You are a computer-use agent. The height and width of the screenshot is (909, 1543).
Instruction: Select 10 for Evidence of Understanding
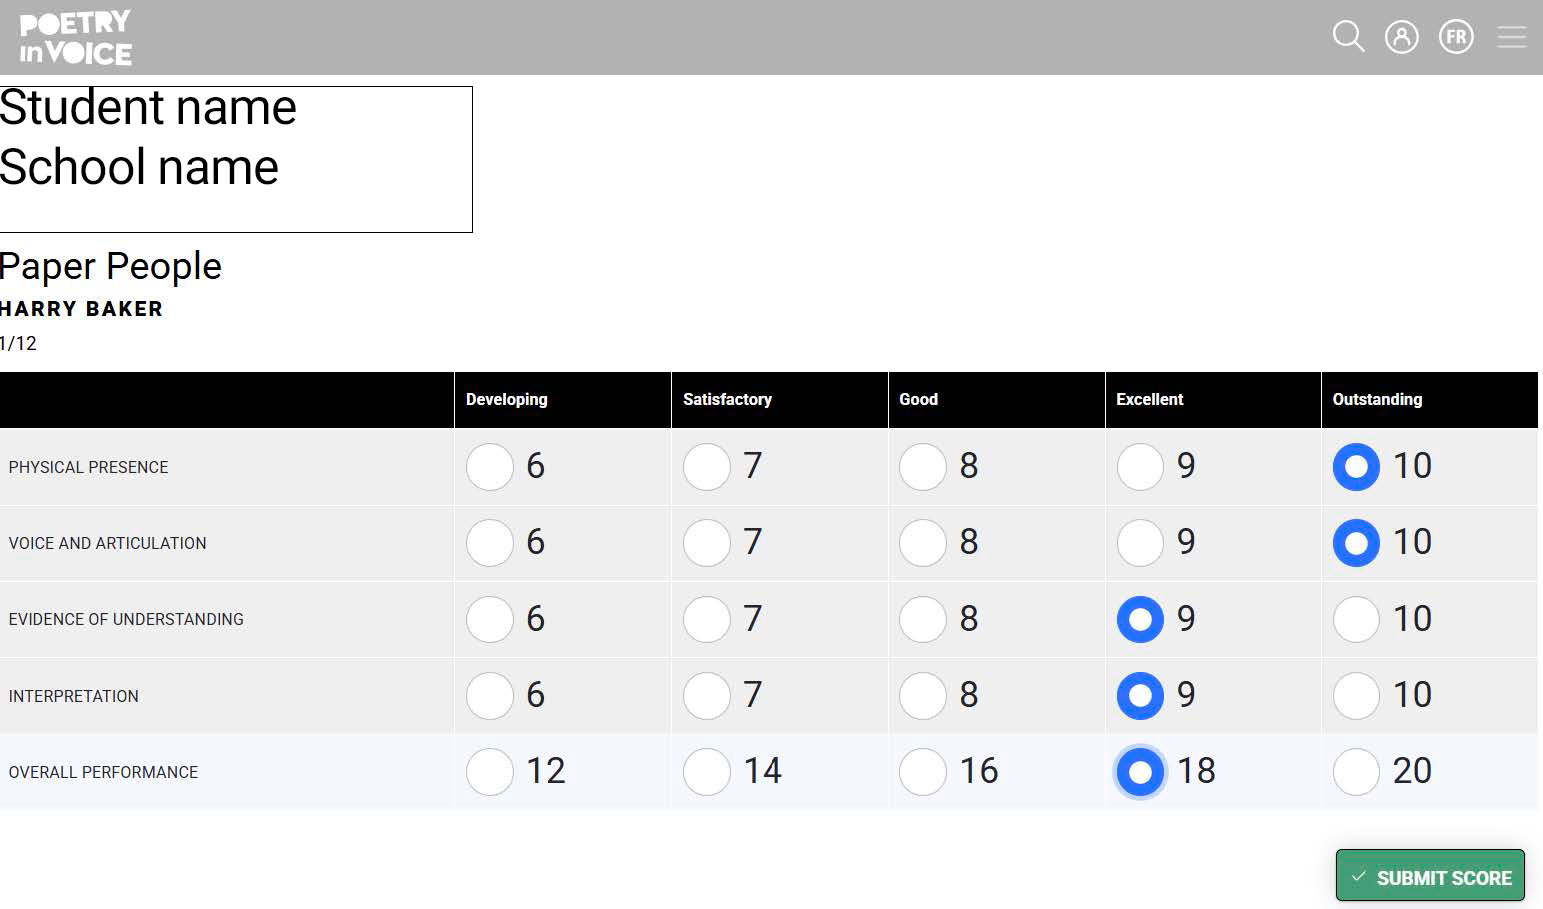(1356, 620)
